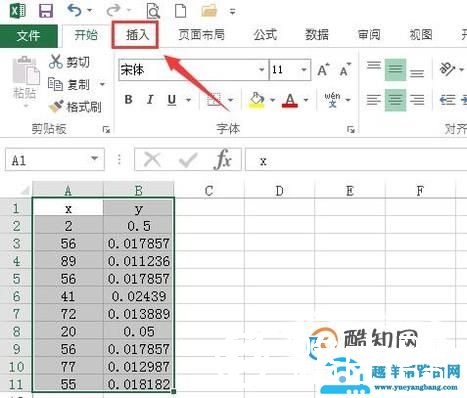Open the 审阅 tab
467x398 pixels.
[x=369, y=35]
